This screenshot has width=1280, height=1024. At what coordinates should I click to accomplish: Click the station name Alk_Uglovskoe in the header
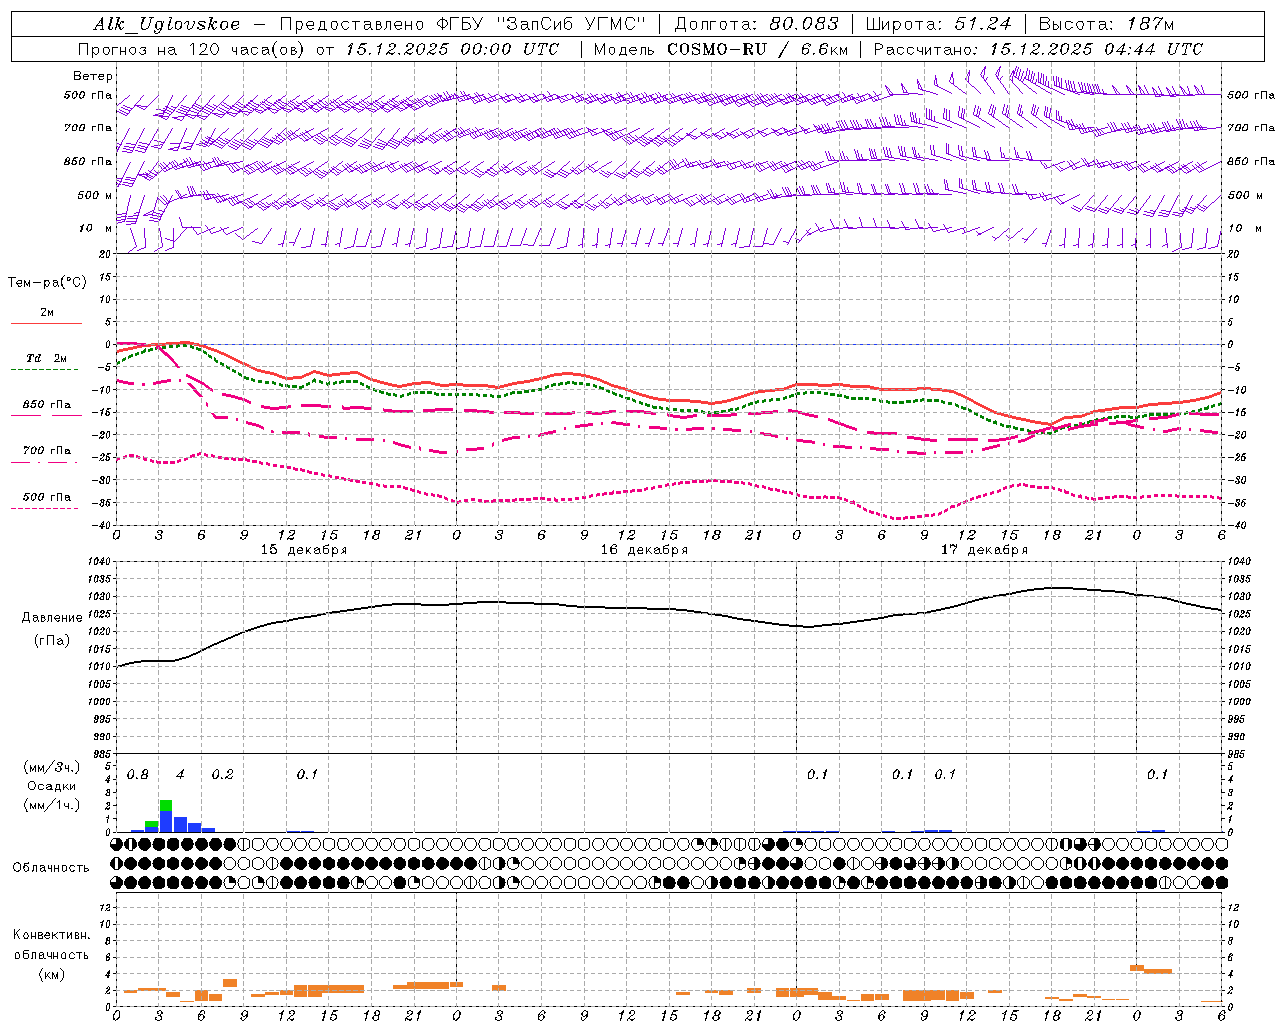point(167,24)
